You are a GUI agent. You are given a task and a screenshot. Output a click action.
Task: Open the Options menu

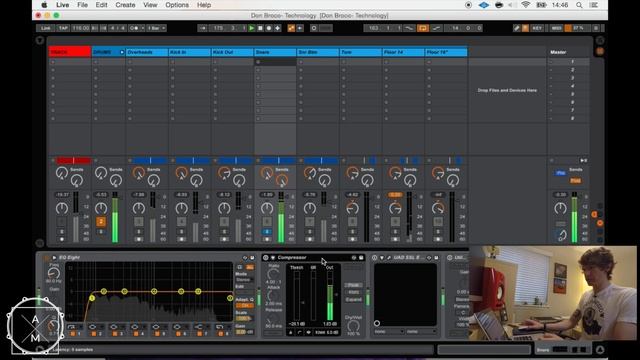click(177, 5)
